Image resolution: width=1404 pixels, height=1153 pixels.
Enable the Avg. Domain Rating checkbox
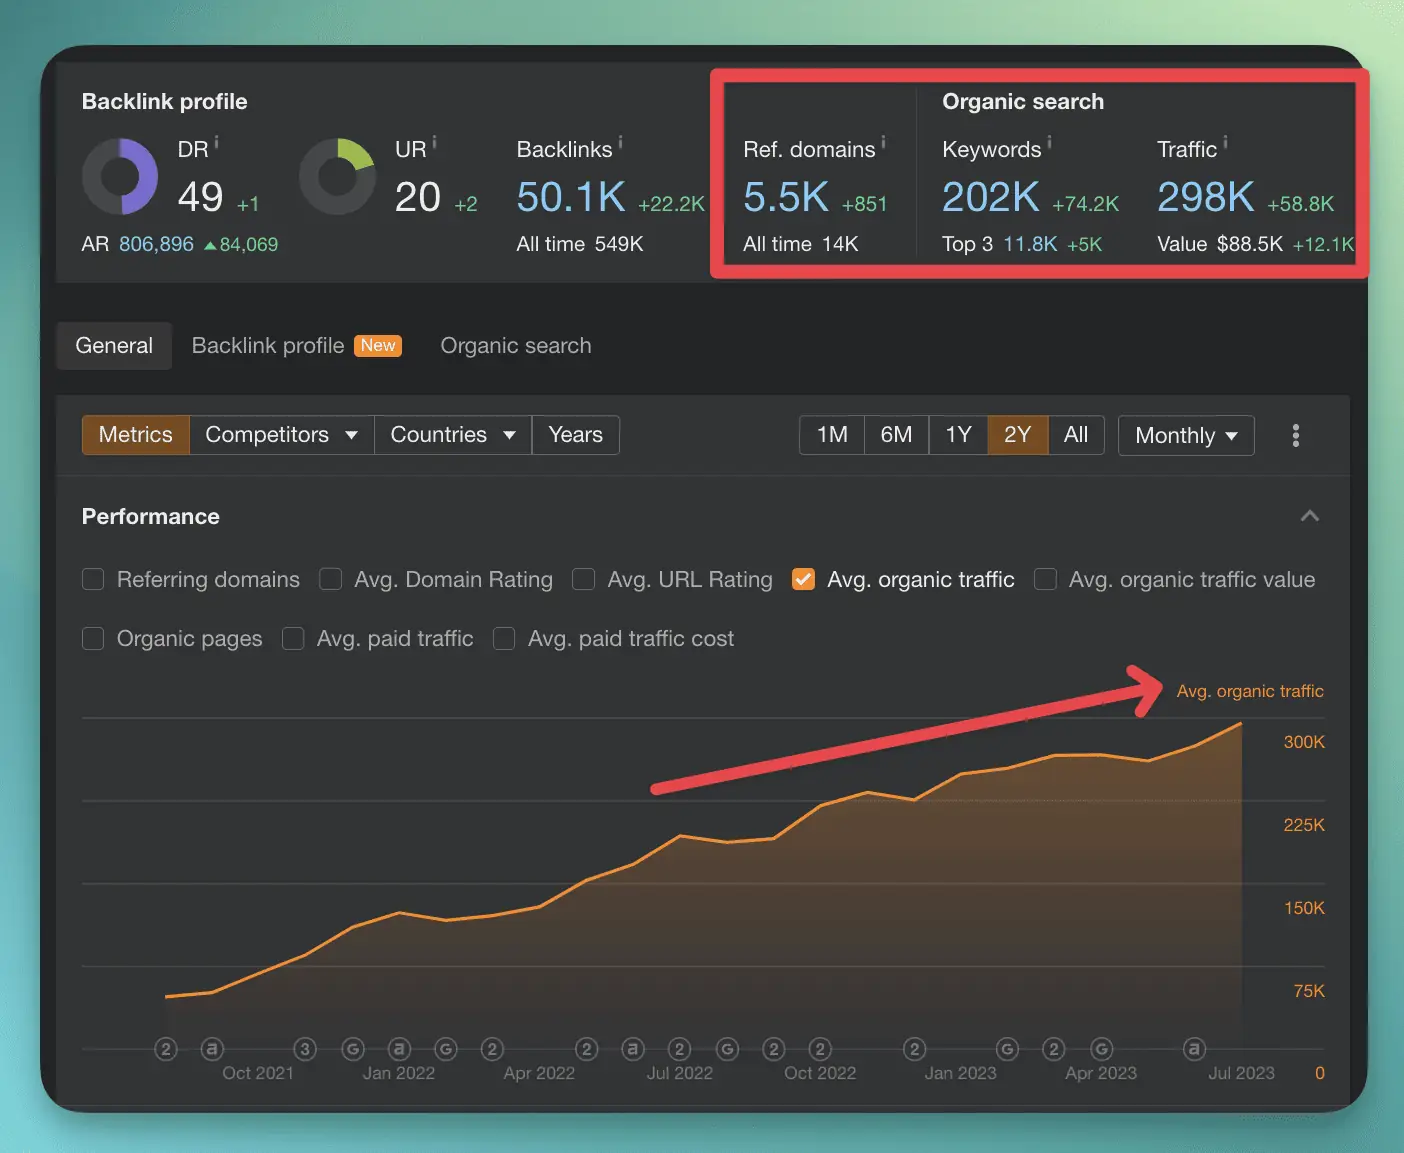[x=330, y=579]
